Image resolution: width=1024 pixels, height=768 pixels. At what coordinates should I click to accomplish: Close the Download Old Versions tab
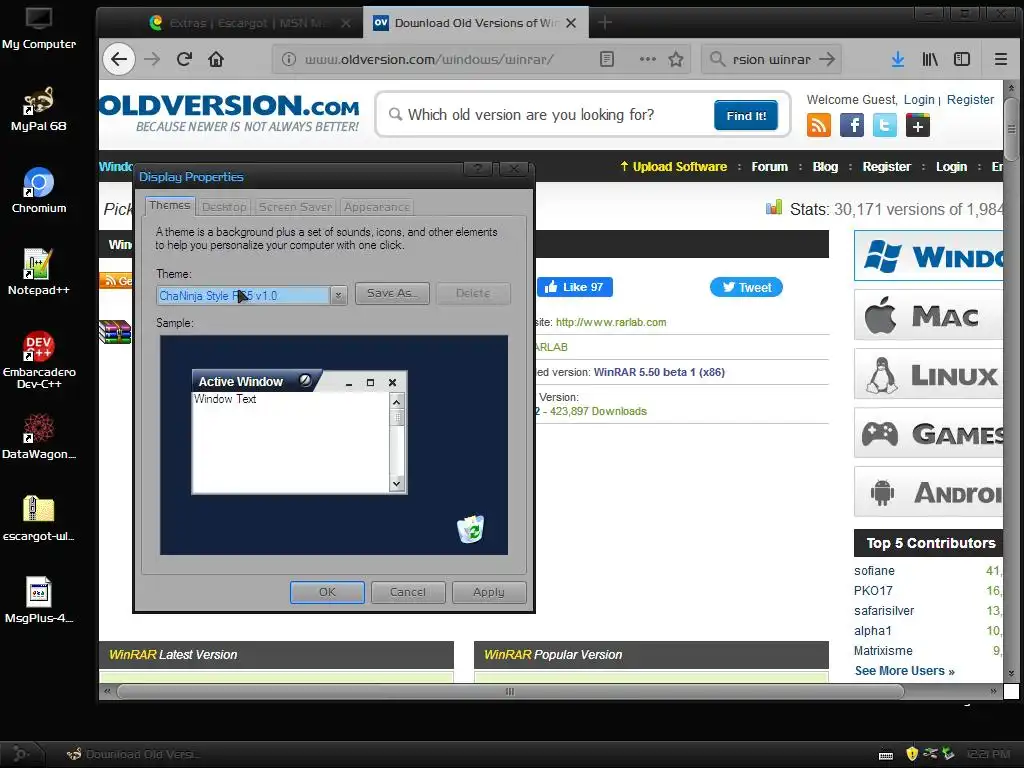(x=571, y=23)
